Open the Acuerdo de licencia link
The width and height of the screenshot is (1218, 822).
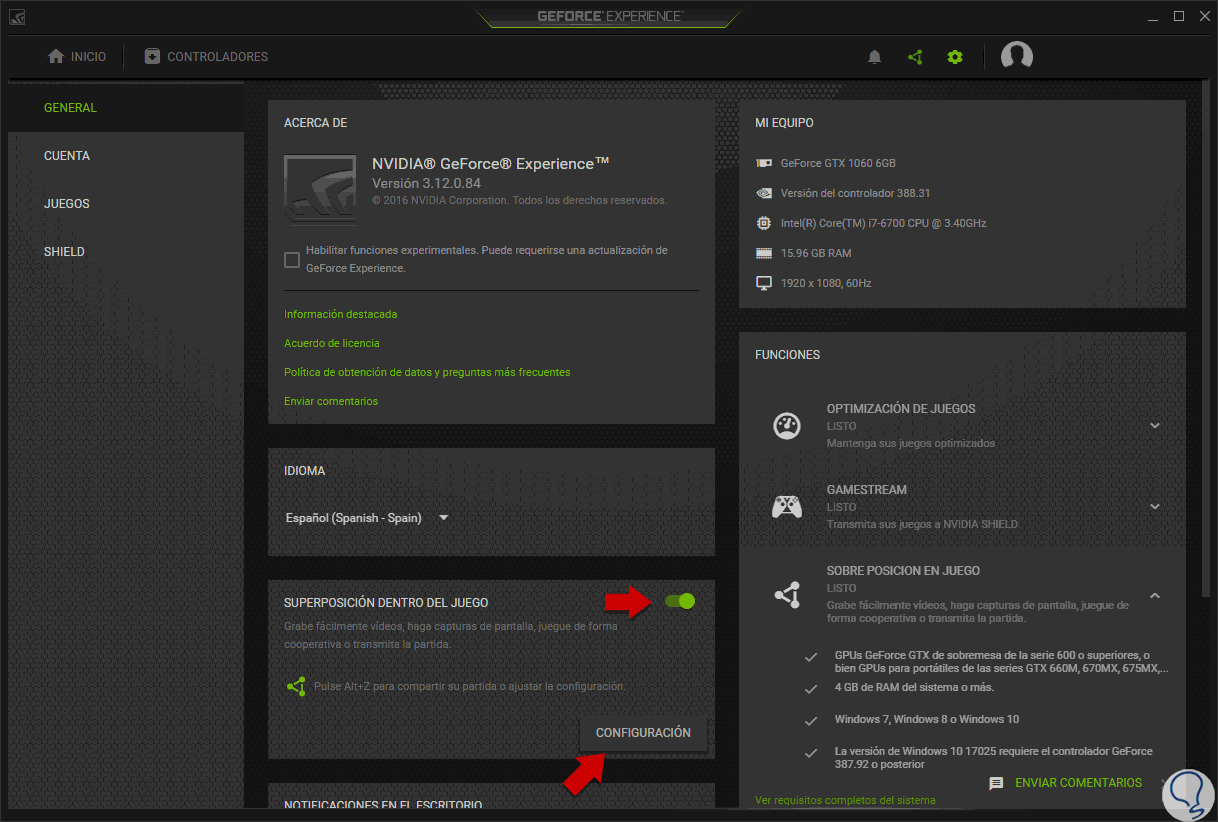332,343
